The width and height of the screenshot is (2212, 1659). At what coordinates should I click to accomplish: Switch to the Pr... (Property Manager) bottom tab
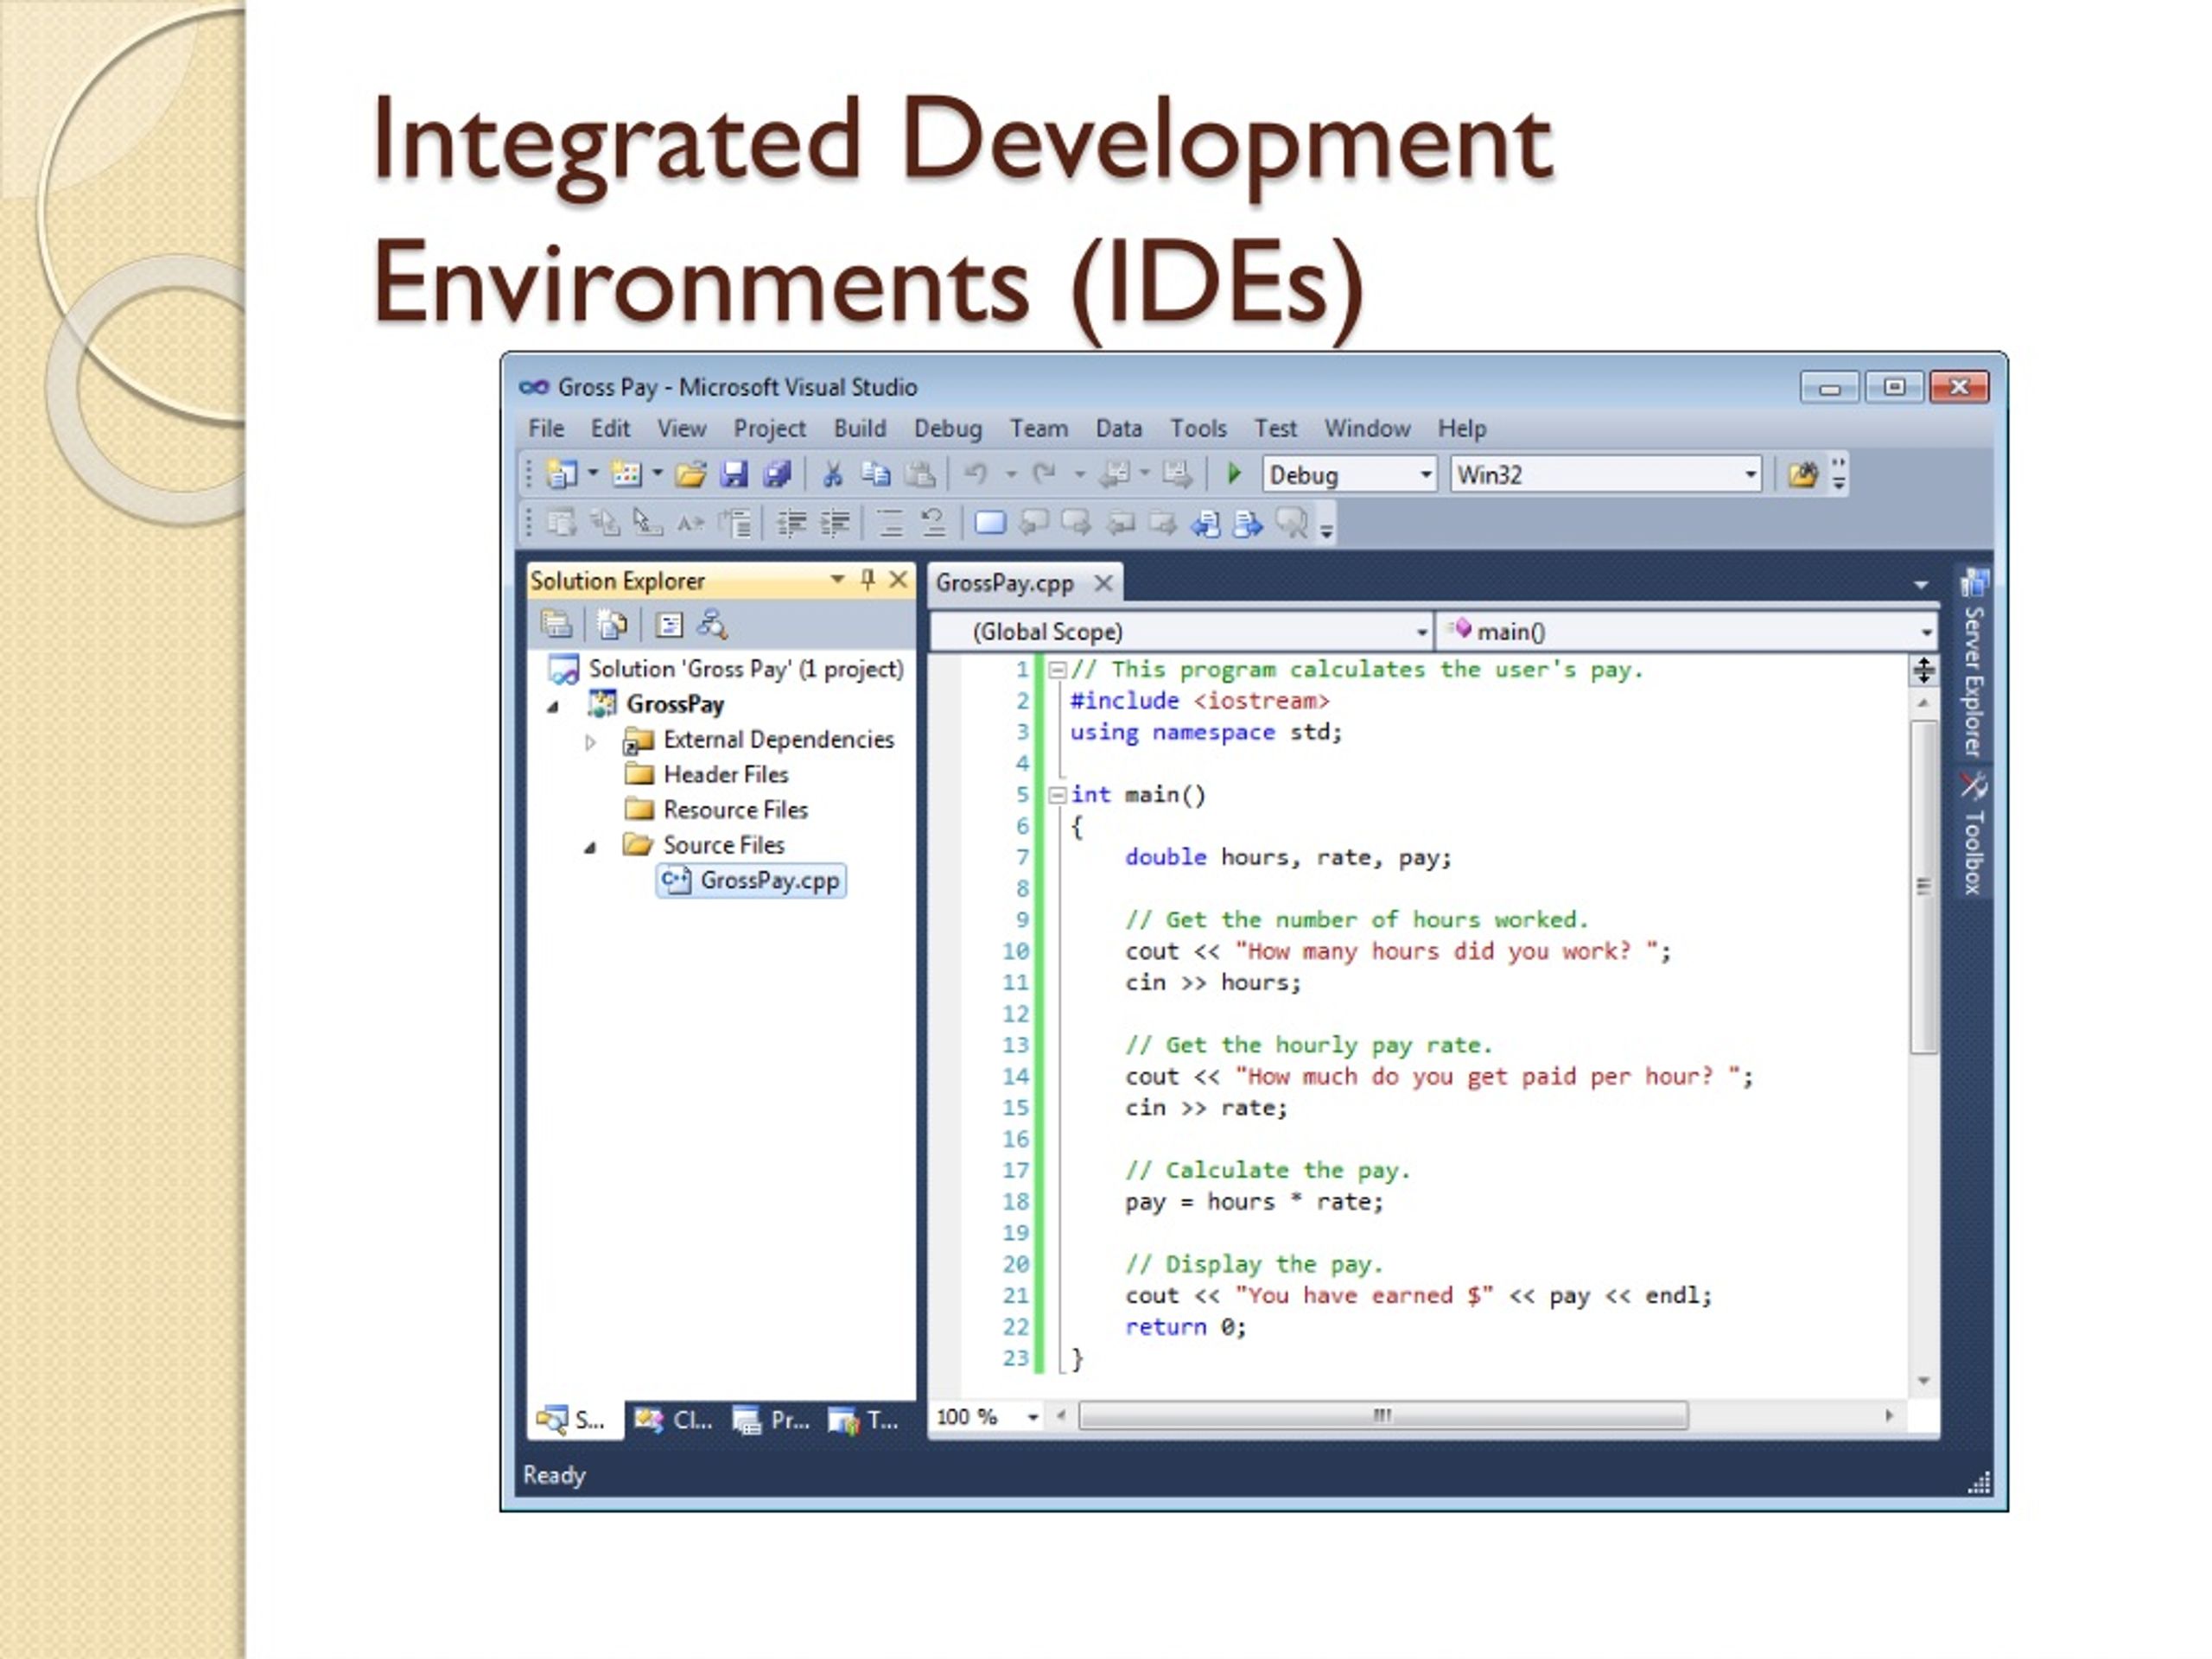[771, 1420]
